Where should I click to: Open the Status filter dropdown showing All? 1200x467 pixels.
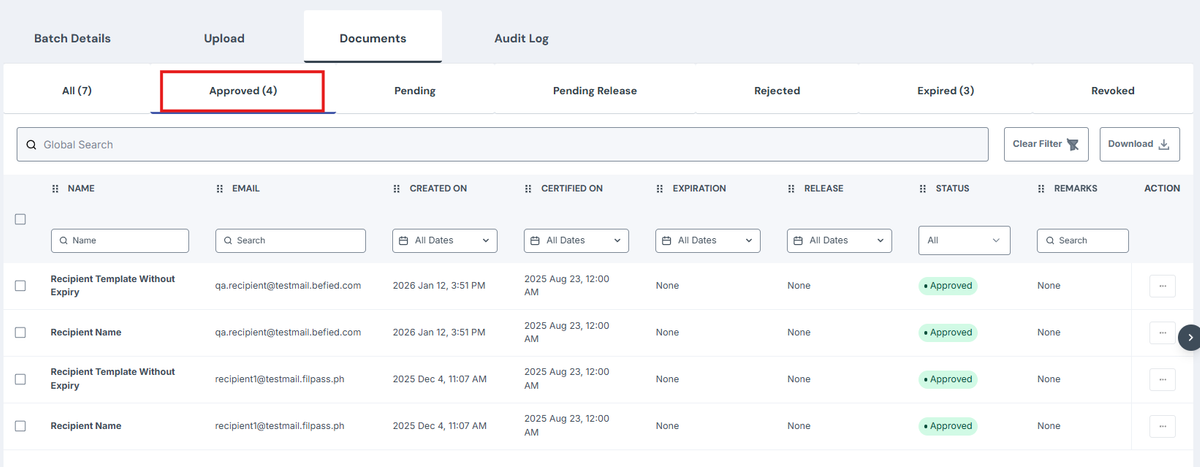964,240
